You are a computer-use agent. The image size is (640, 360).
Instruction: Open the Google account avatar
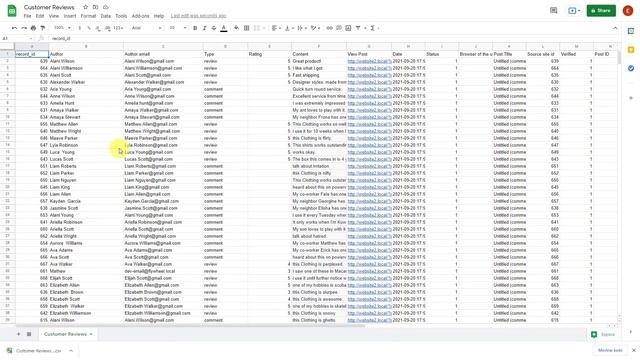click(628, 11)
